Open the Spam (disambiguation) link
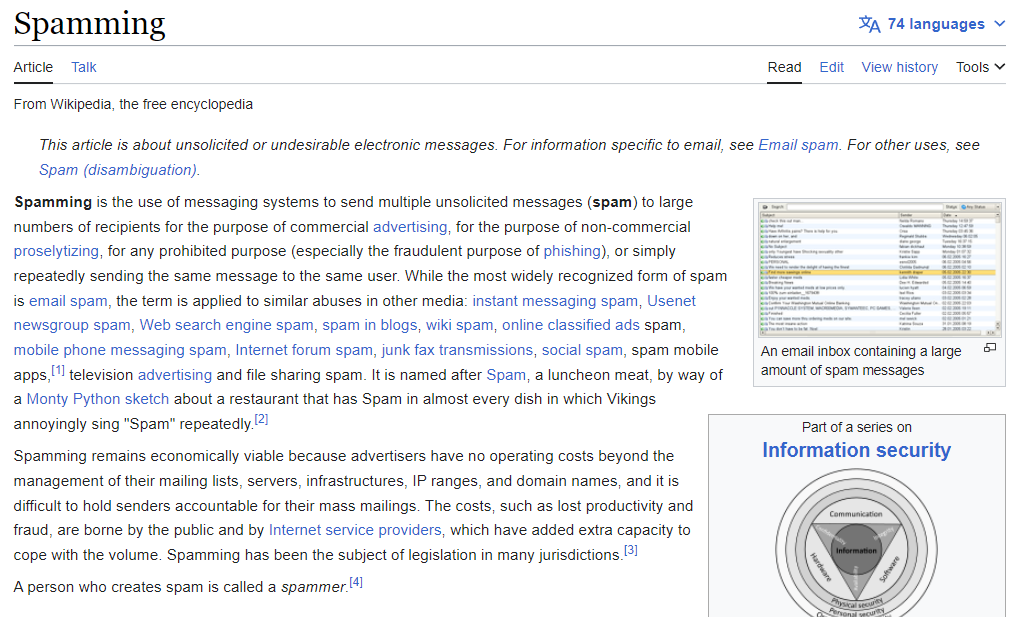Image resolution: width=1023 pixels, height=617 pixels. pyautogui.click(x=117, y=170)
